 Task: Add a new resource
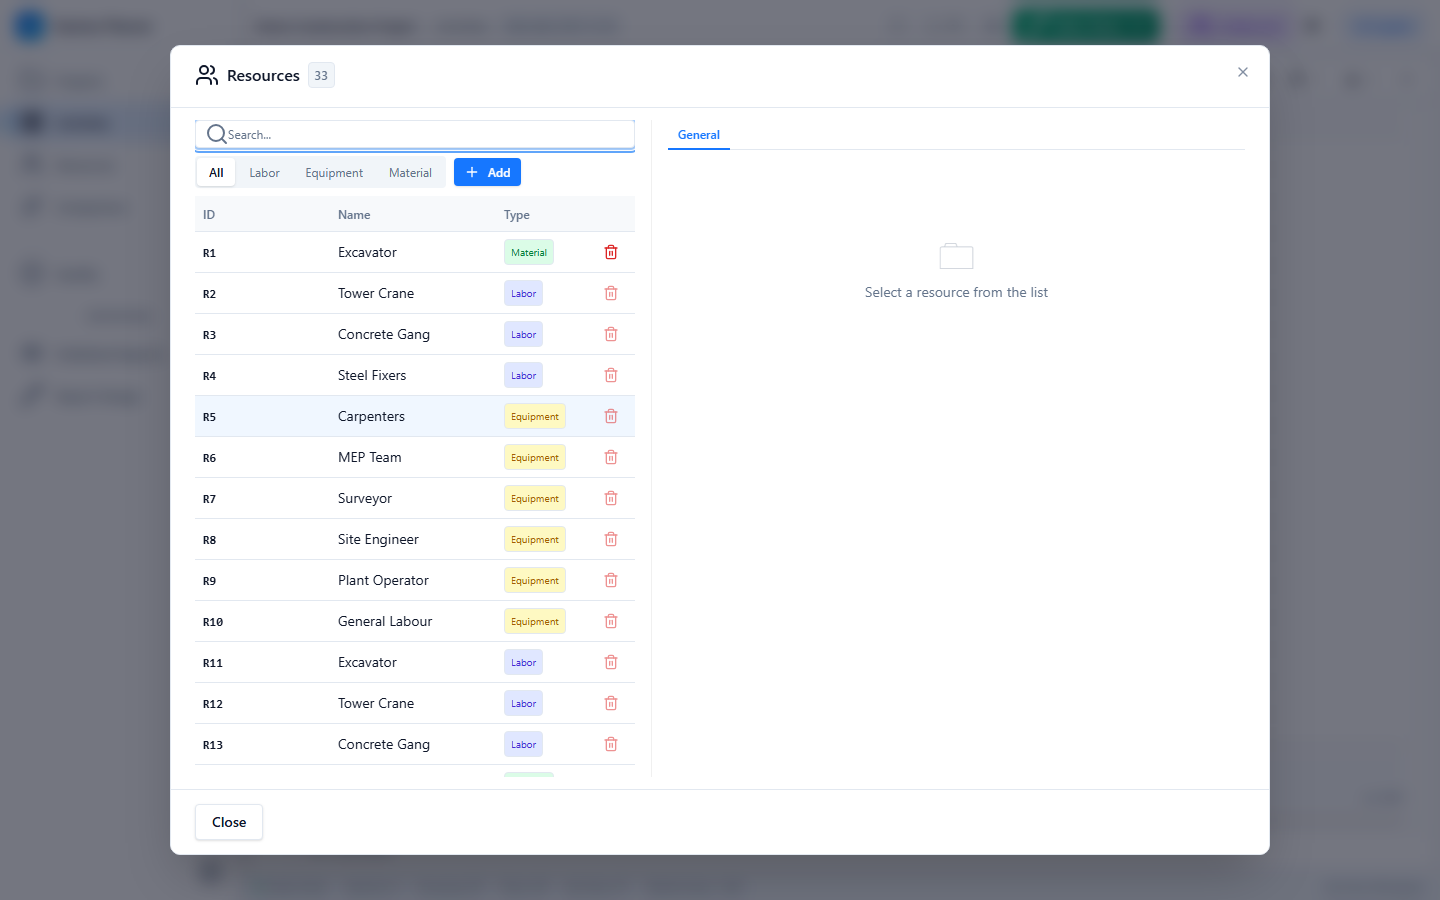[487, 172]
